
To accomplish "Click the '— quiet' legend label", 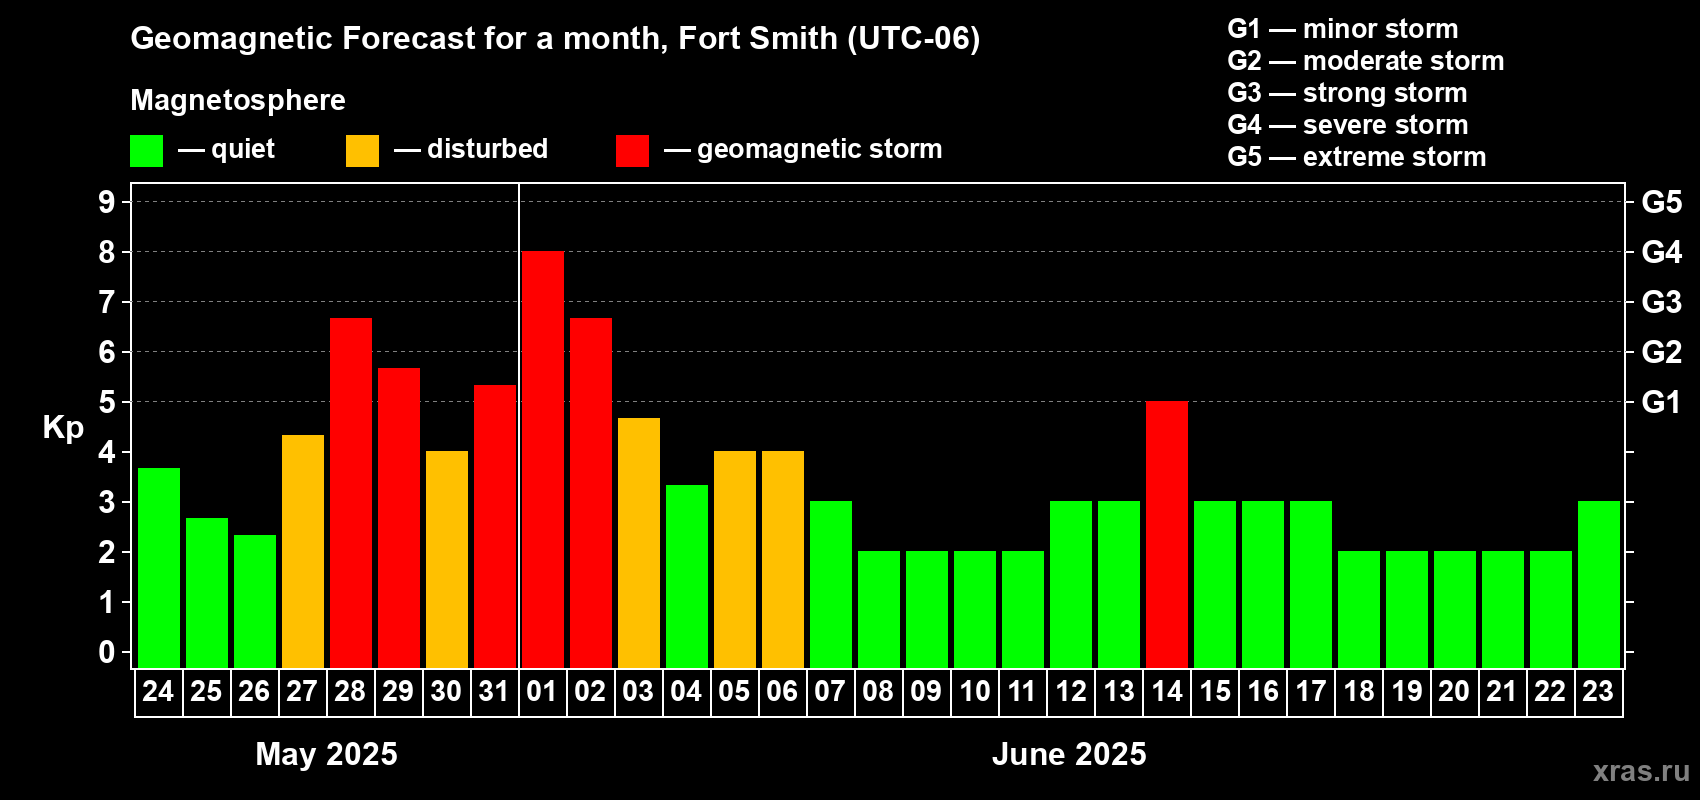I will pos(226,150).
